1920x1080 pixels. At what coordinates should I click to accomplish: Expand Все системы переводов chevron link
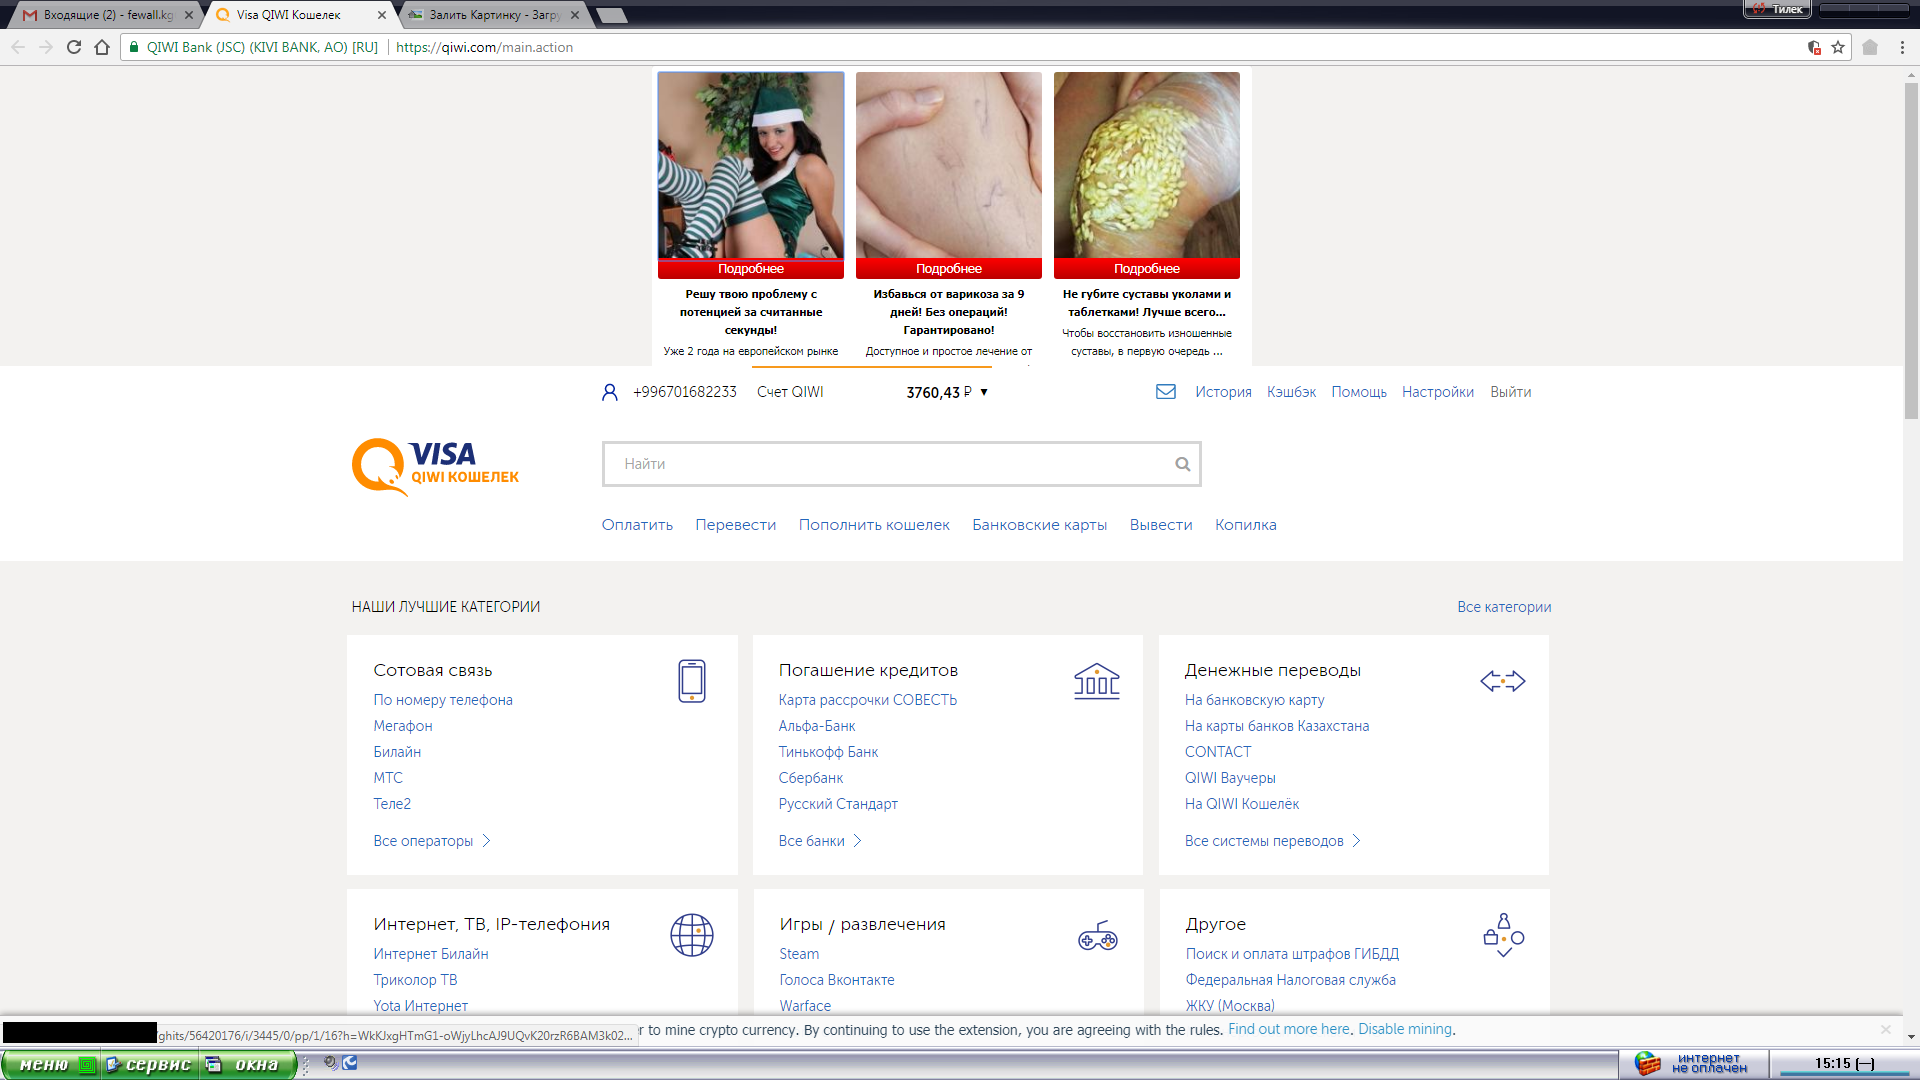click(x=1273, y=841)
